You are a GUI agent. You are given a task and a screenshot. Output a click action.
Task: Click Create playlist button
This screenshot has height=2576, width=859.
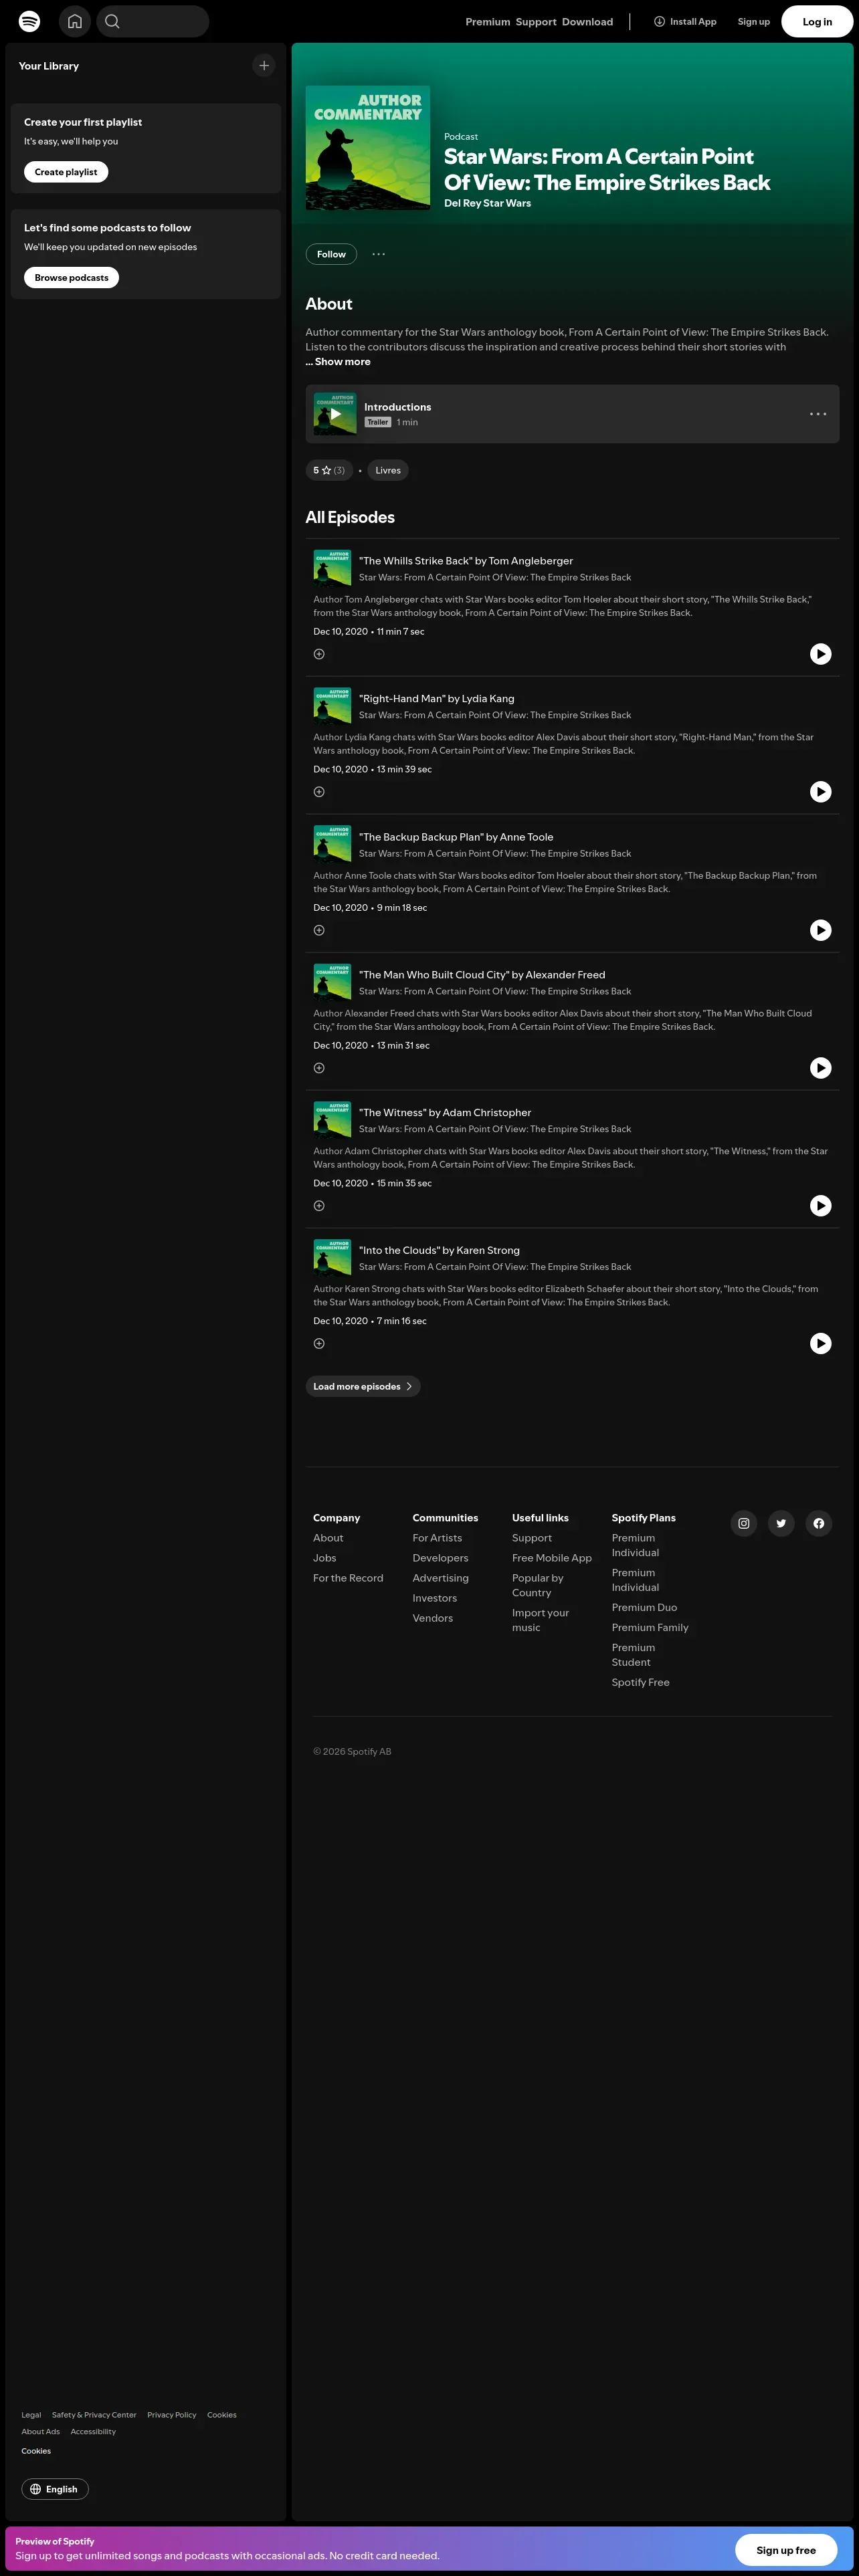(66, 172)
